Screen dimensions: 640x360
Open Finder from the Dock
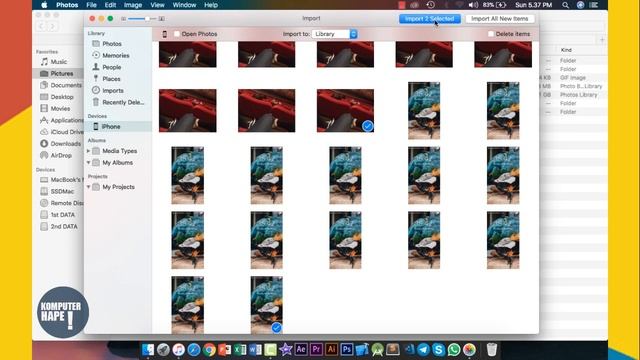[x=148, y=349]
